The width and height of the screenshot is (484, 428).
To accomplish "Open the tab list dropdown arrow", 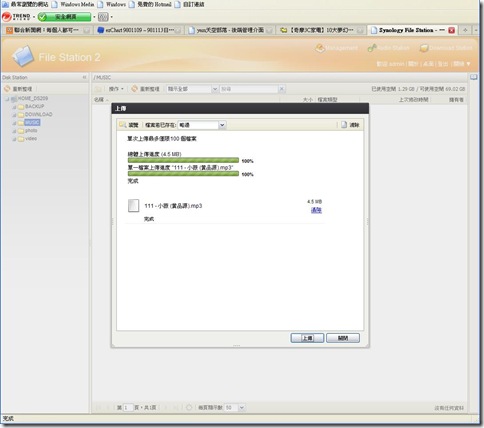I will 477,30.
